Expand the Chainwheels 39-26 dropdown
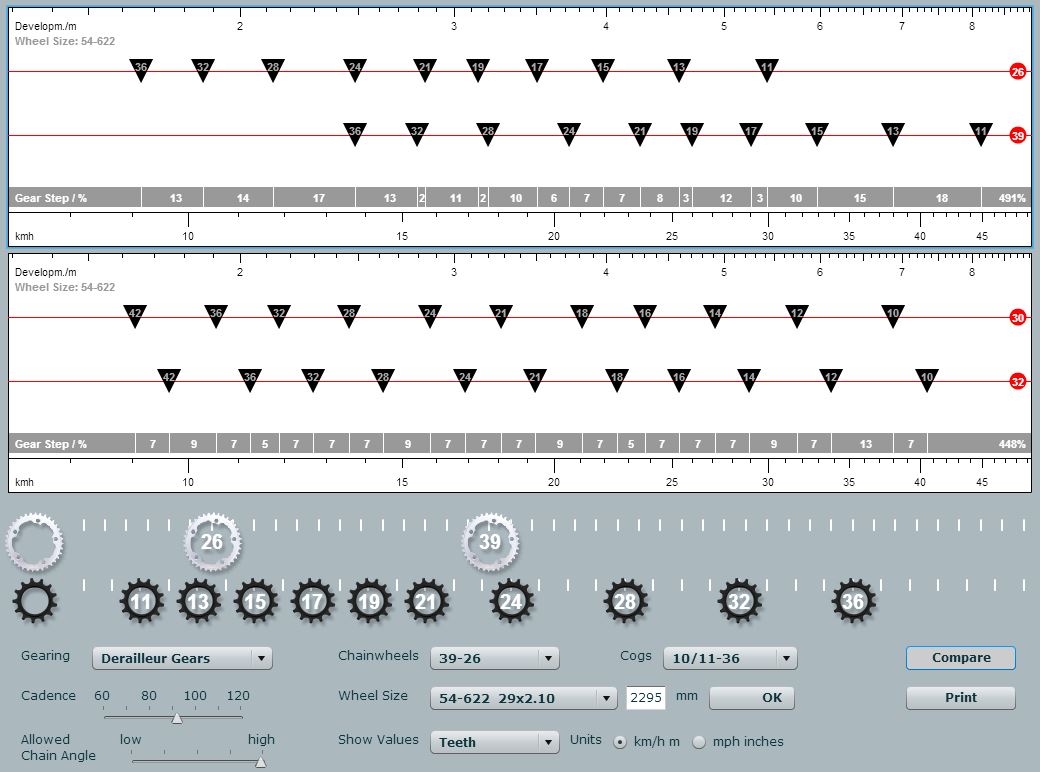 pos(494,658)
